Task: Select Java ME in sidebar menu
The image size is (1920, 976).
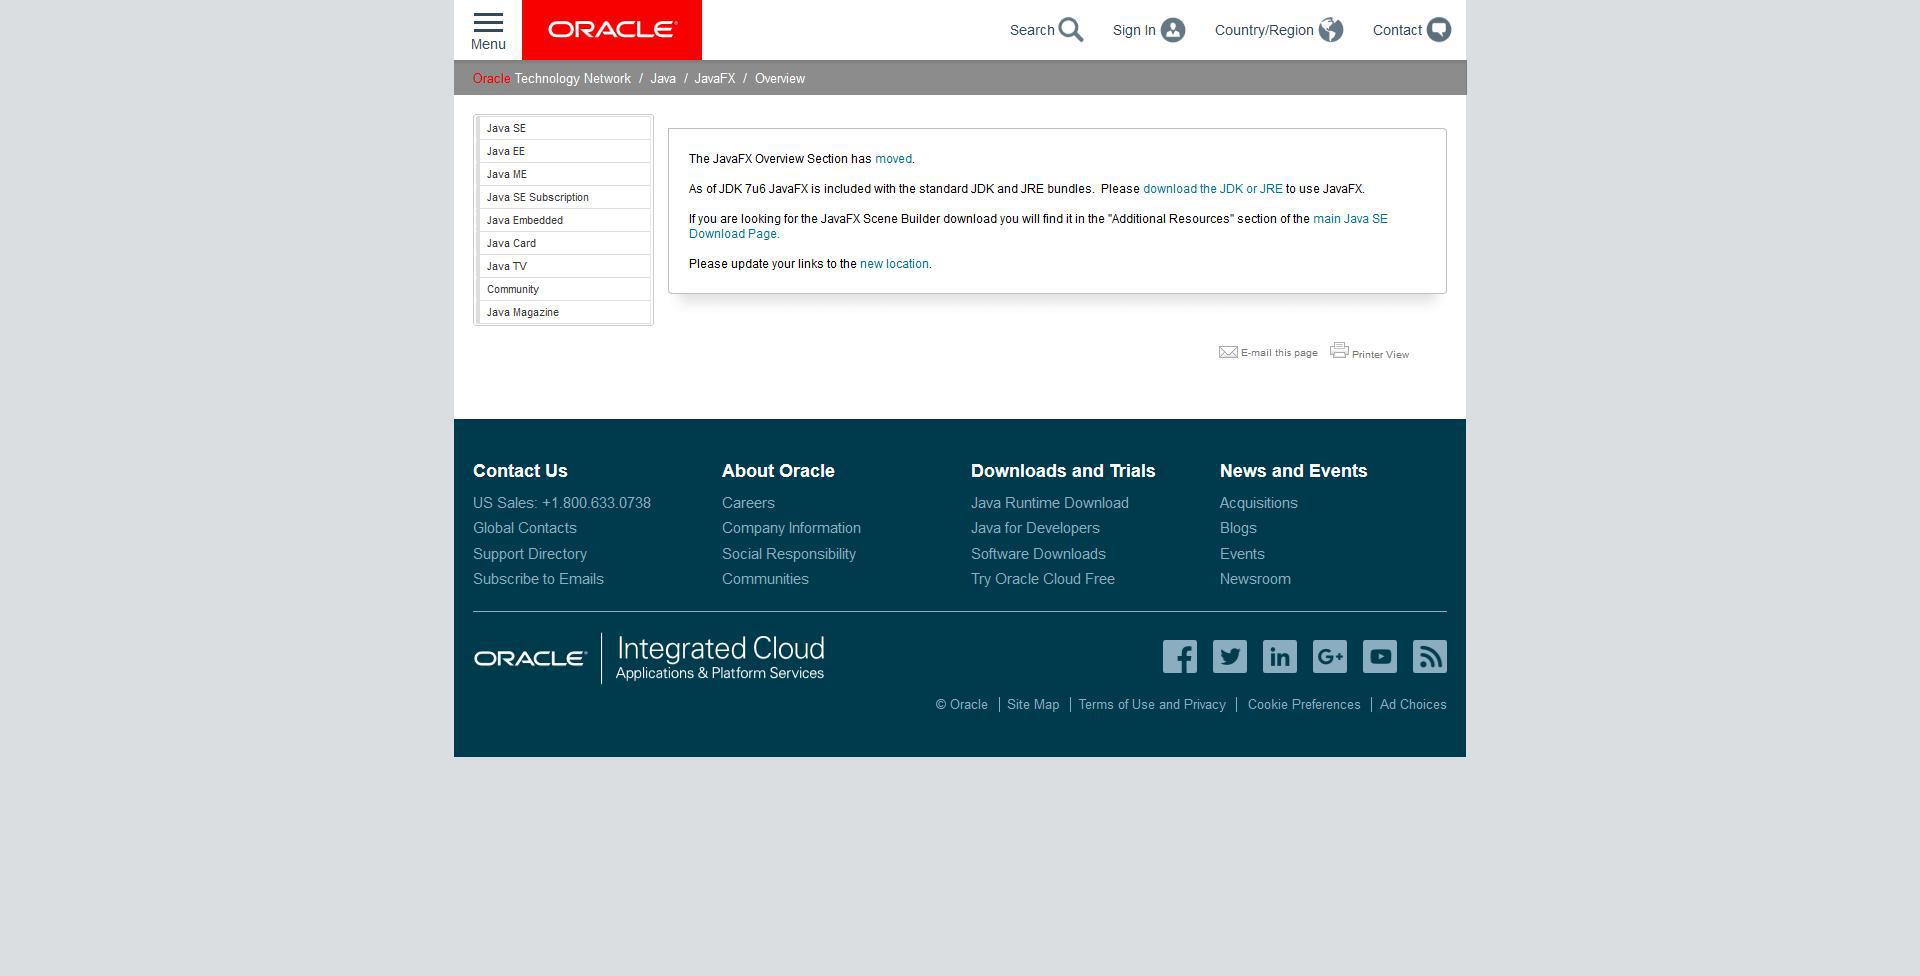Action: pos(565,174)
